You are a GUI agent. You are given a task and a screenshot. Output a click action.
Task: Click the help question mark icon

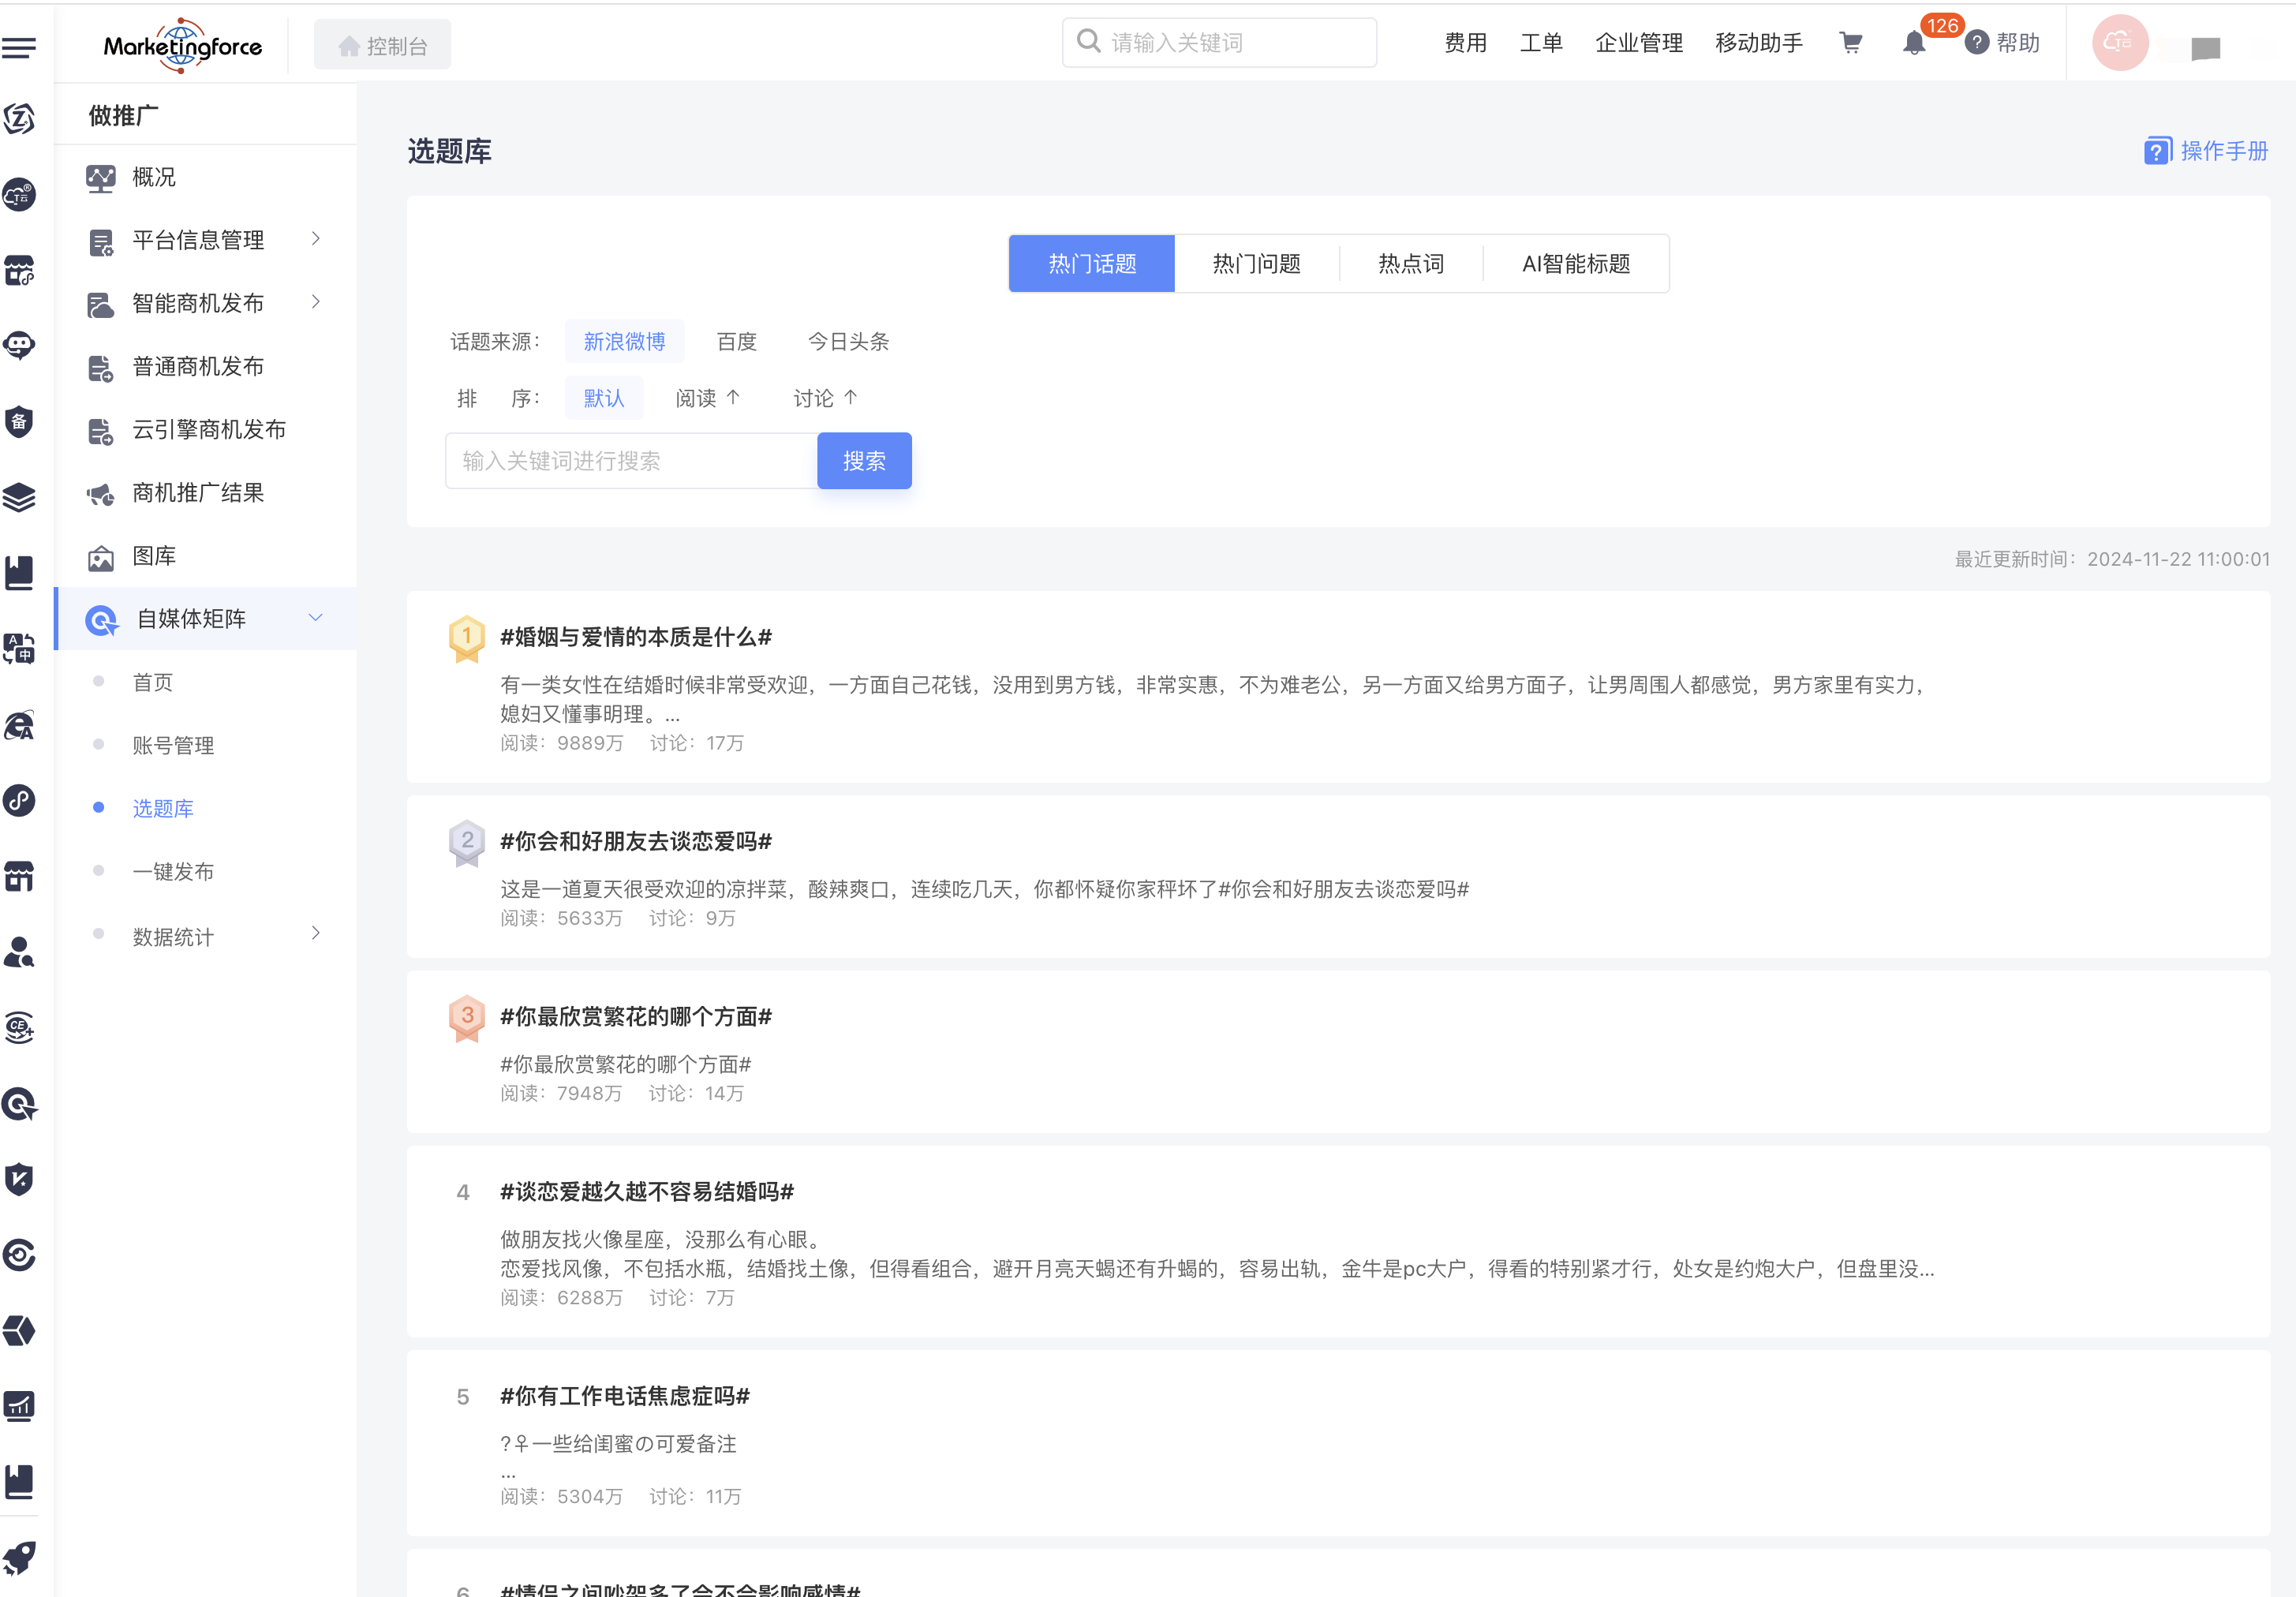[1976, 43]
